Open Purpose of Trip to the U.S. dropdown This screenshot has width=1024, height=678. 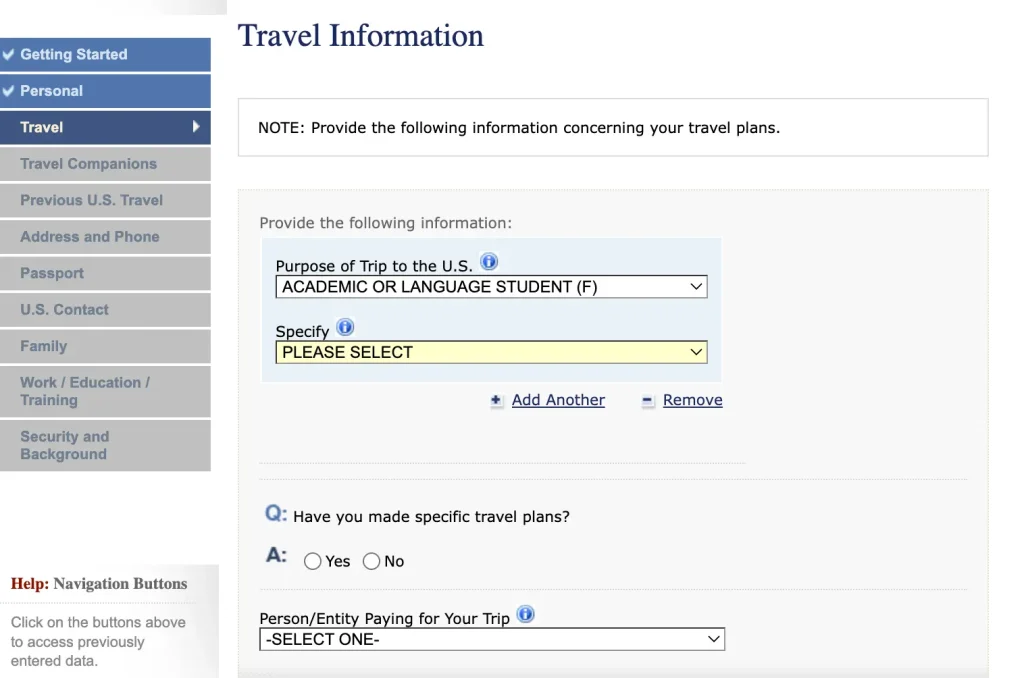491,287
